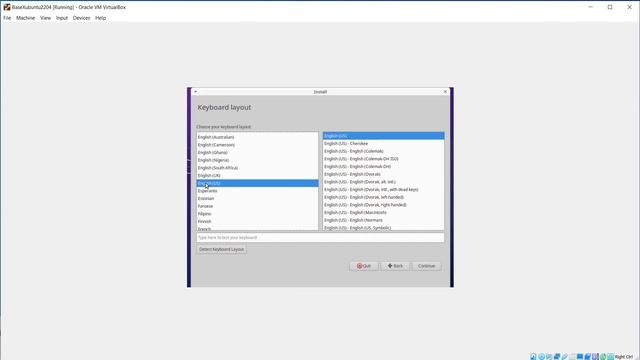Image resolution: width=640 pixels, height=360 pixels.
Task: Select Filipino layout
Action: [257, 214]
